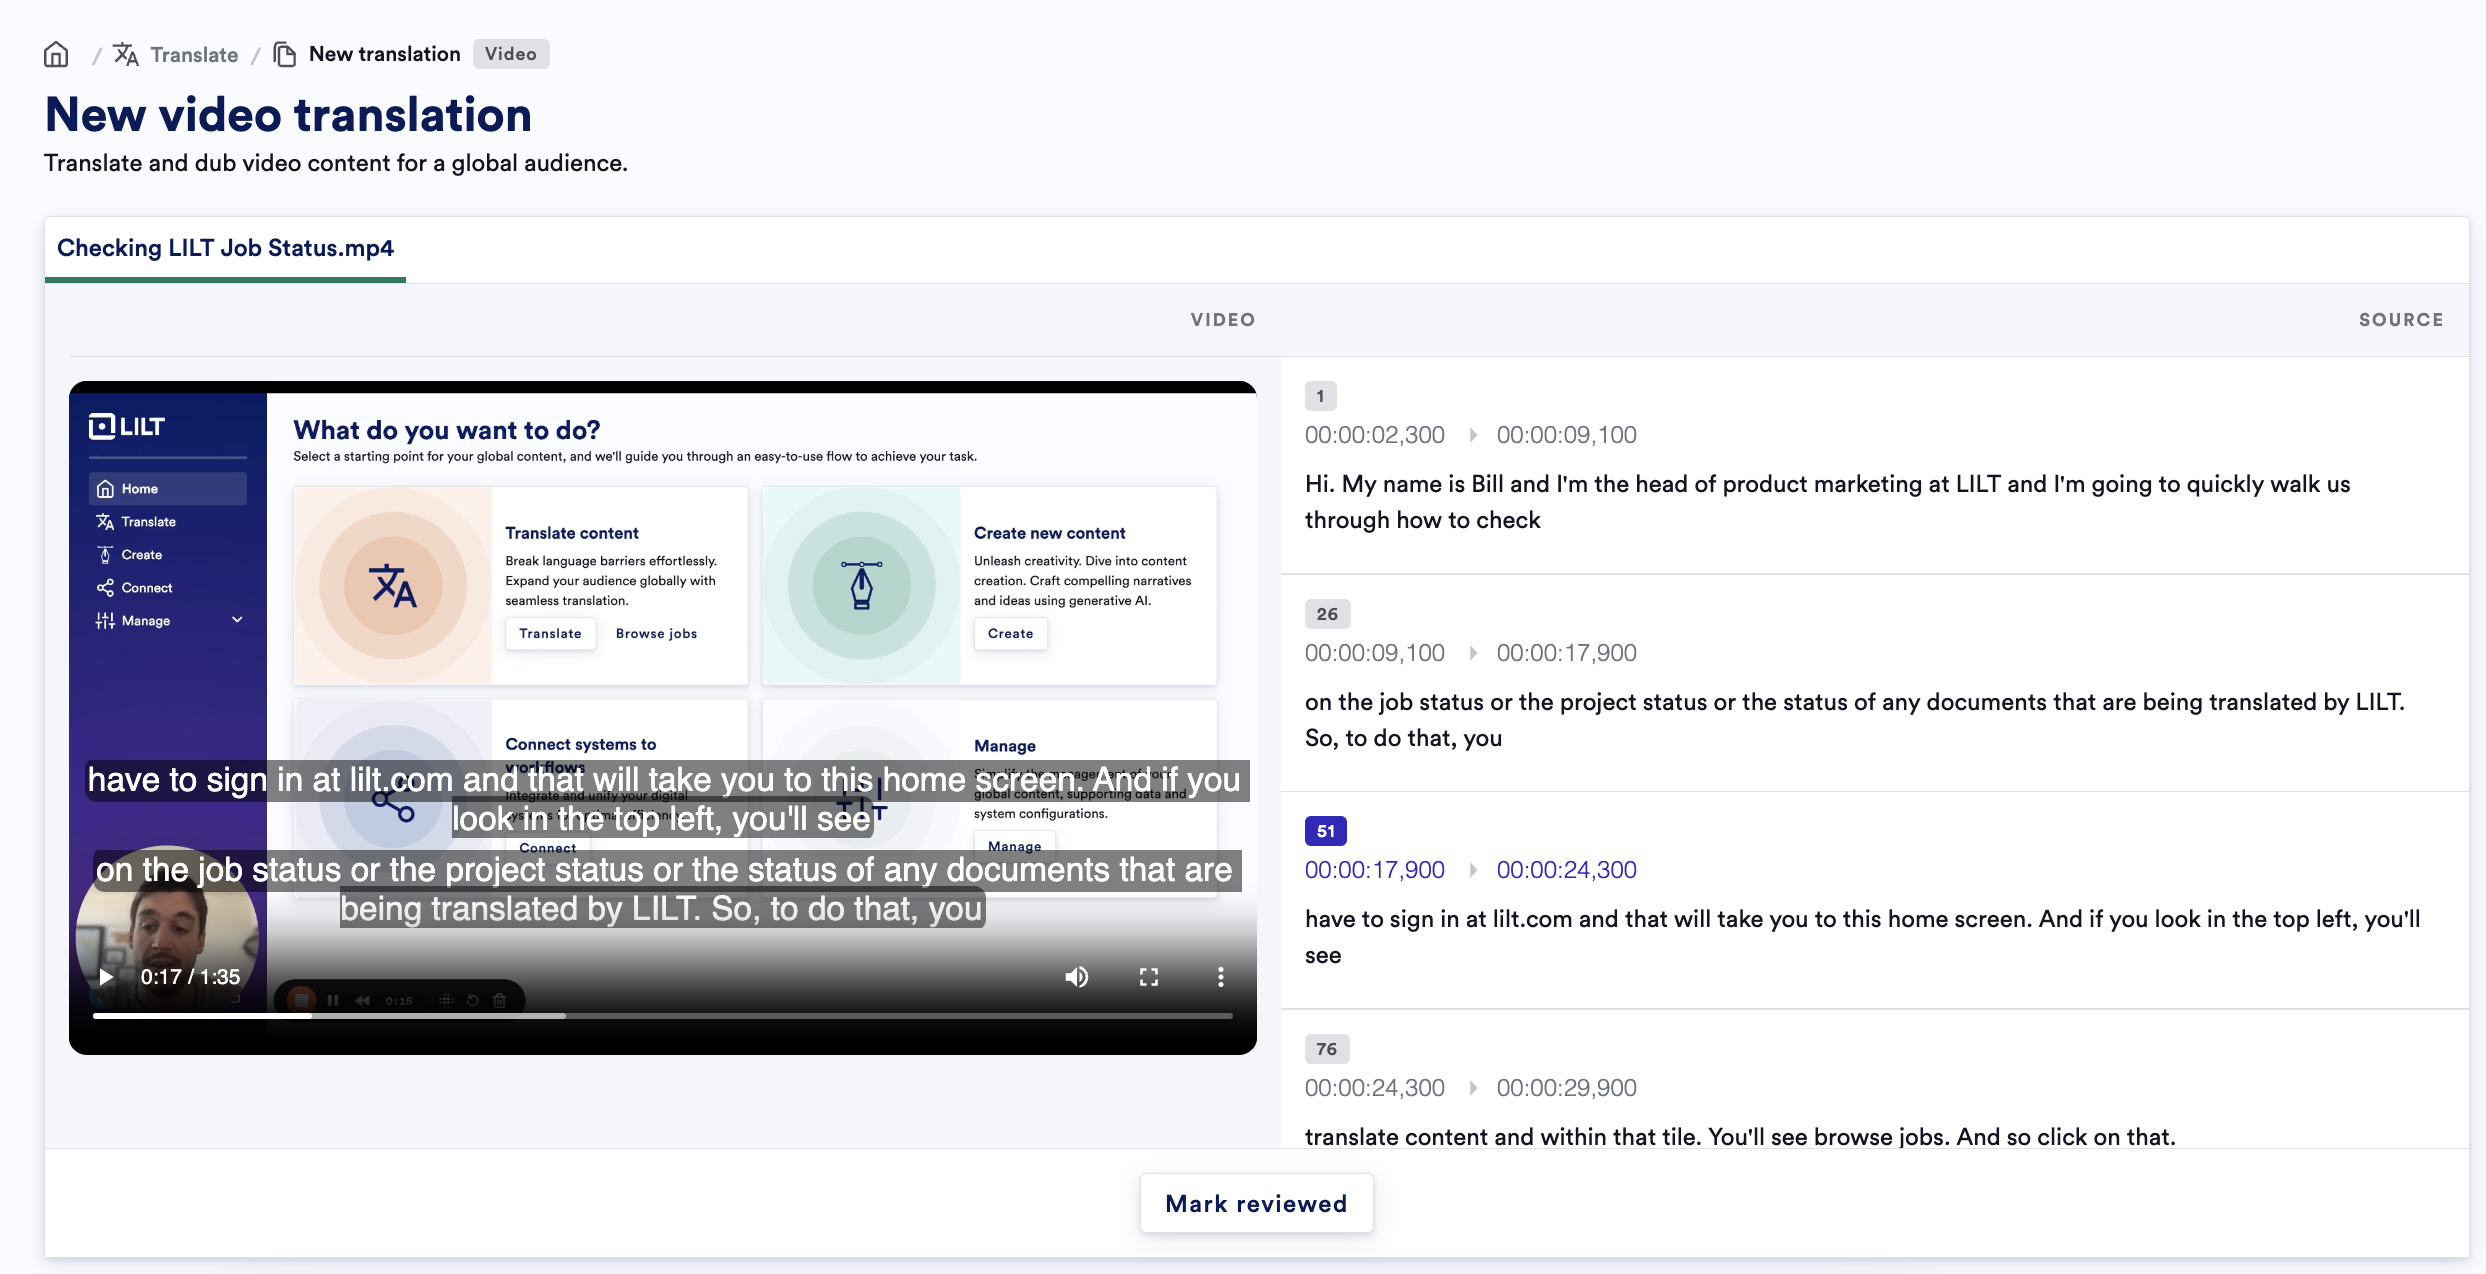The width and height of the screenshot is (2486, 1274).
Task: Click the translate icon in breadcrumb
Action: [126, 54]
